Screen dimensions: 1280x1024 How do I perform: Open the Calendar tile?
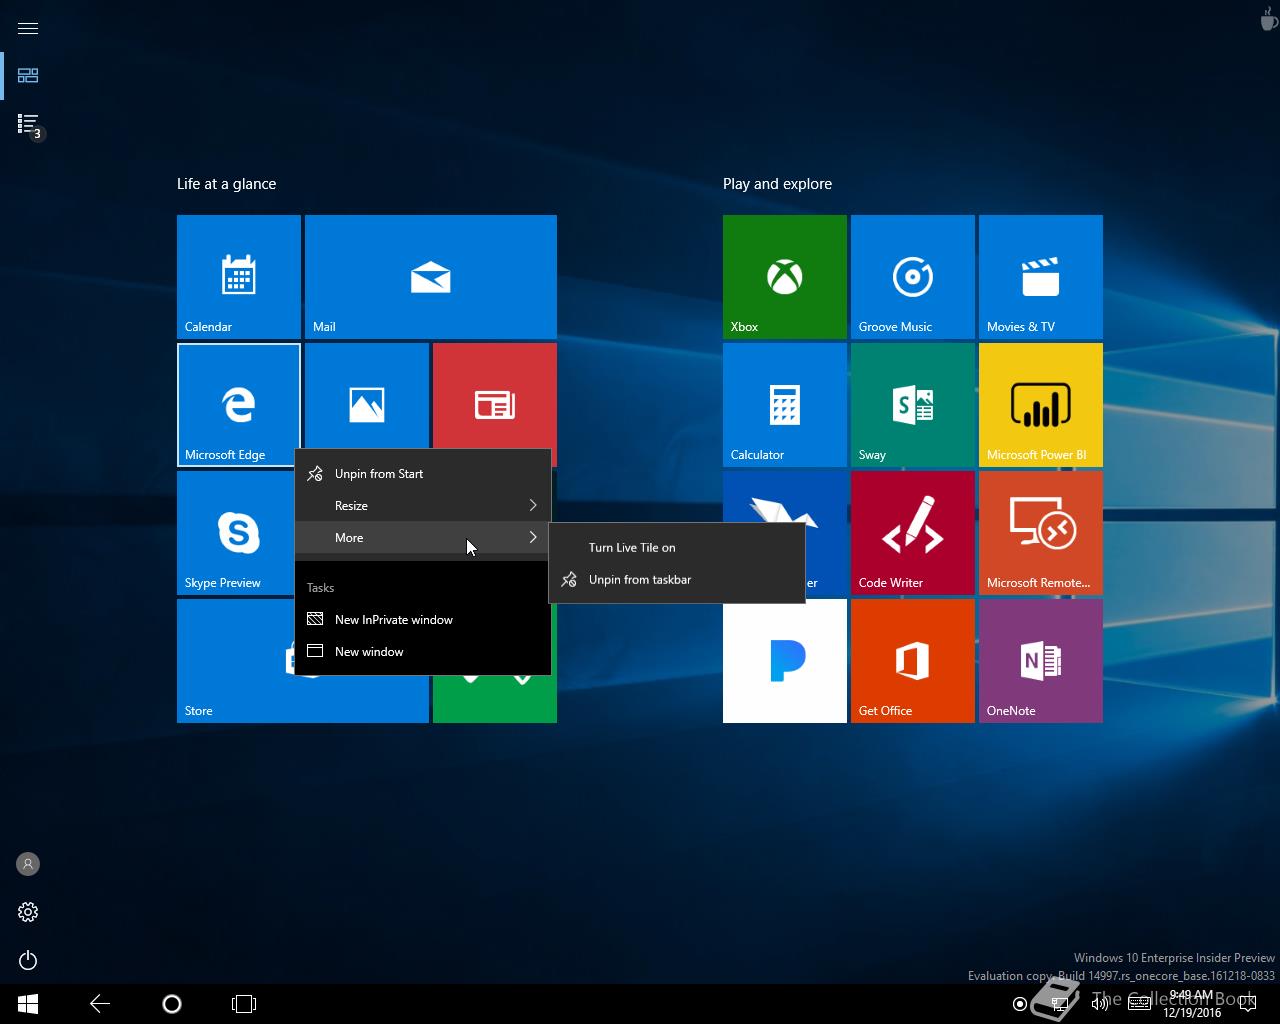coord(239,277)
